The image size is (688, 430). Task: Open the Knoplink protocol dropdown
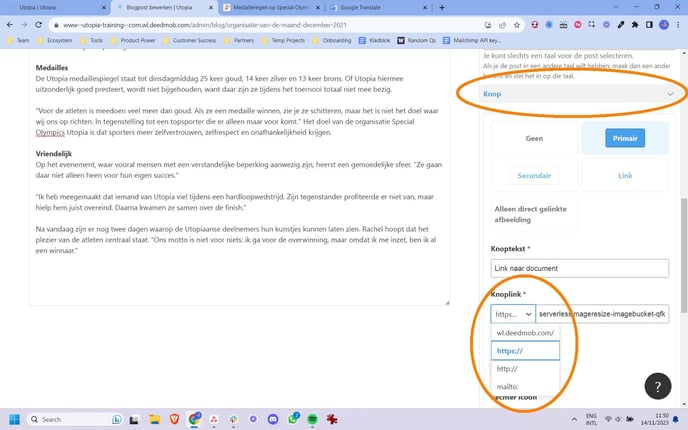(x=512, y=313)
